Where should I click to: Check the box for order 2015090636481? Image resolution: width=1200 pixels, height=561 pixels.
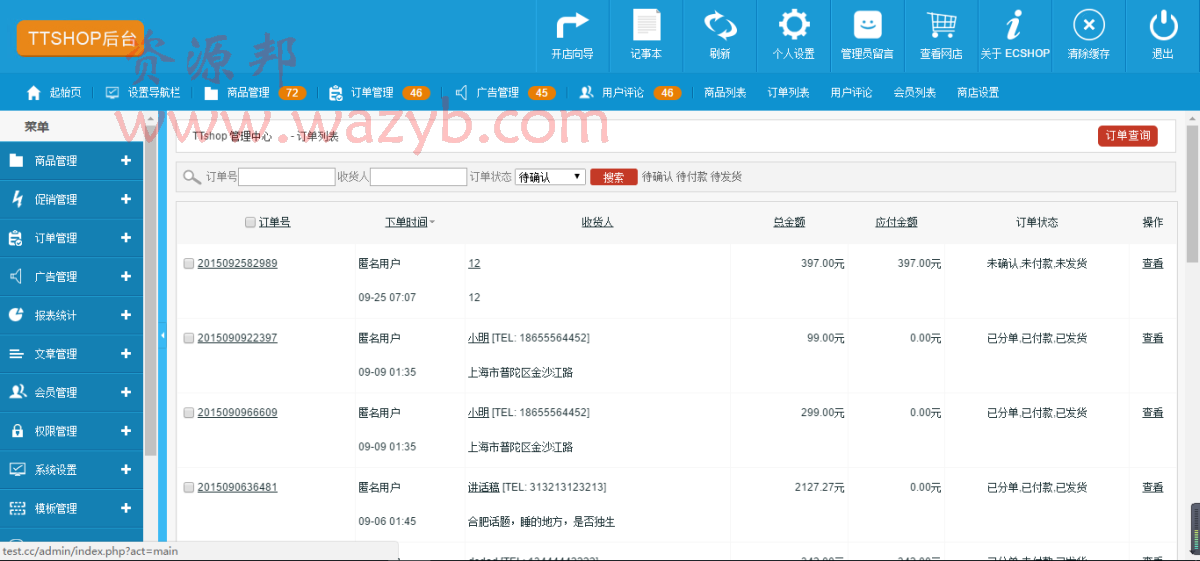(189, 487)
